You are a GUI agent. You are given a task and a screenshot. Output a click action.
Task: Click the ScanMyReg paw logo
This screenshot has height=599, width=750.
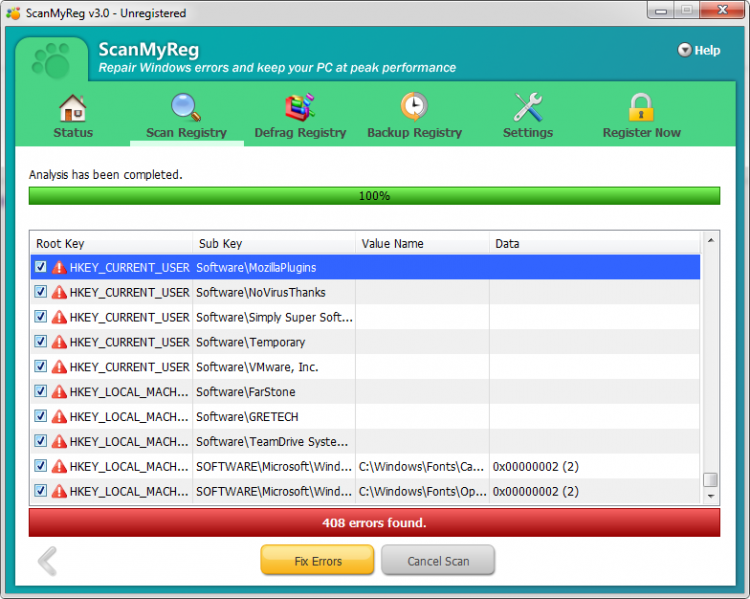(52, 61)
